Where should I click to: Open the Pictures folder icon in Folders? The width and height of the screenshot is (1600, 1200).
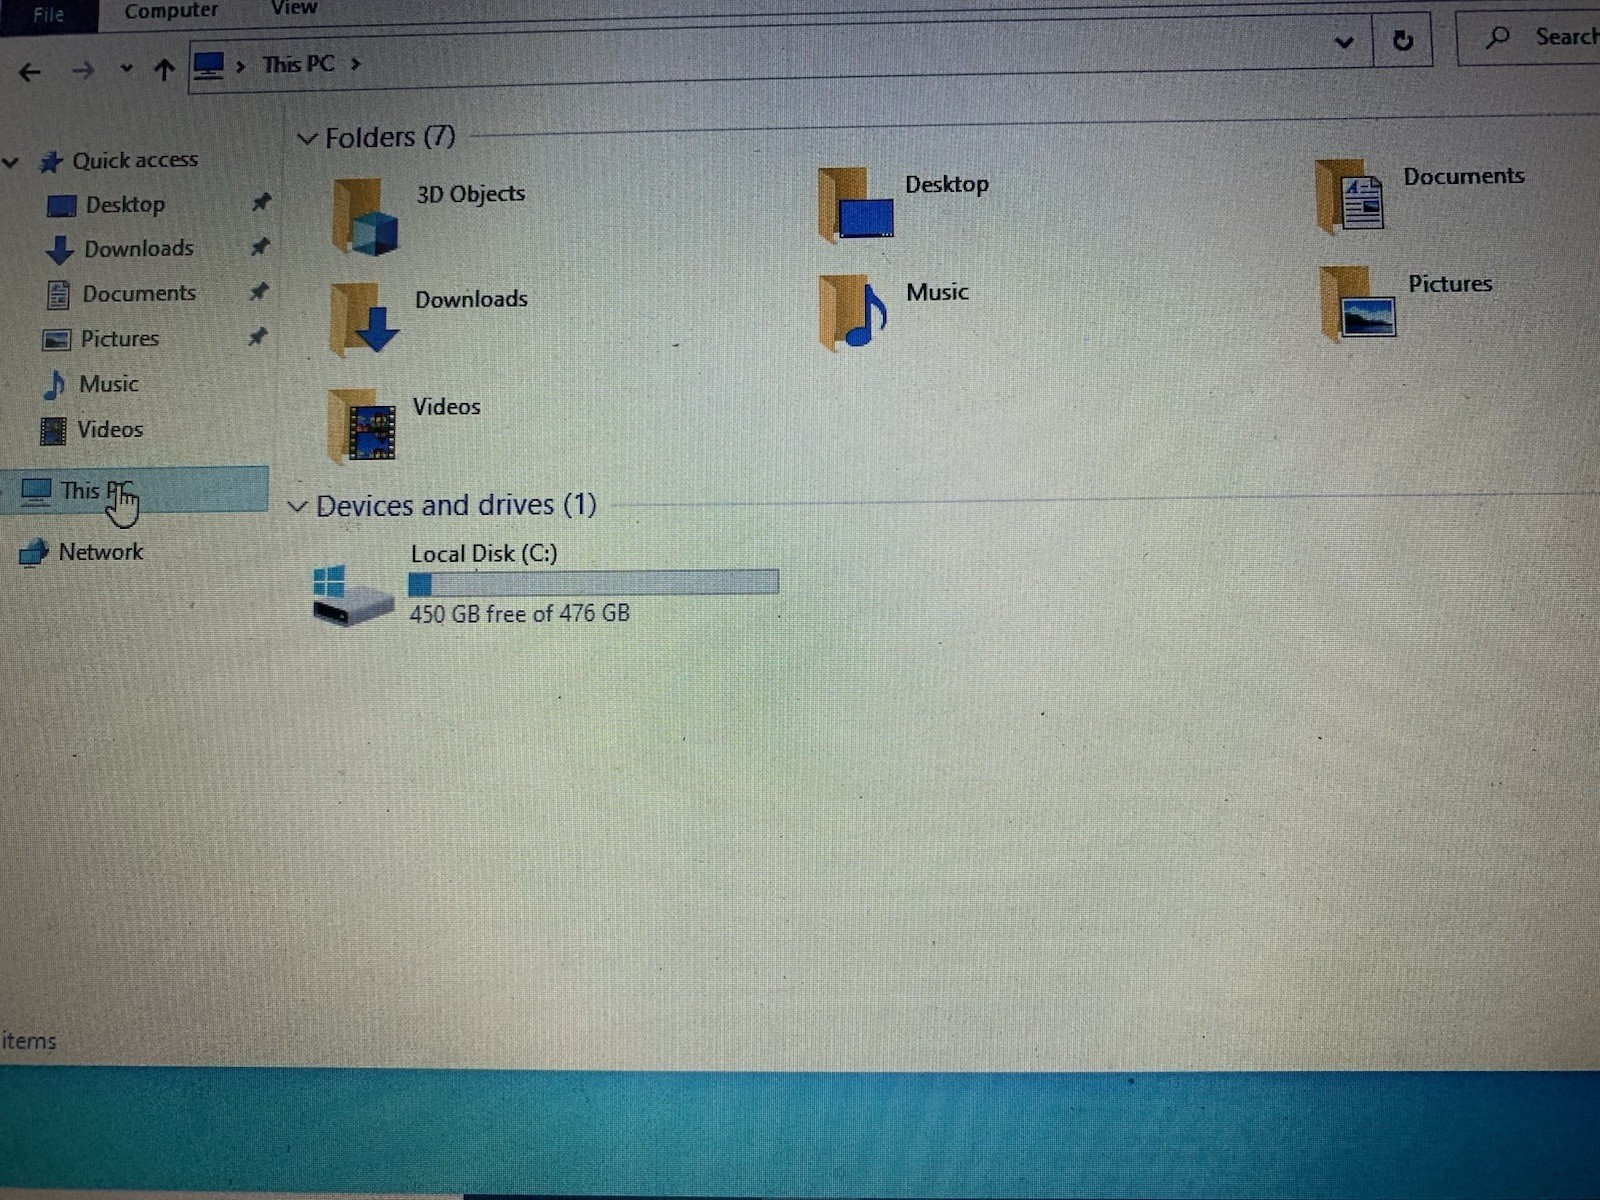click(x=1358, y=304)
